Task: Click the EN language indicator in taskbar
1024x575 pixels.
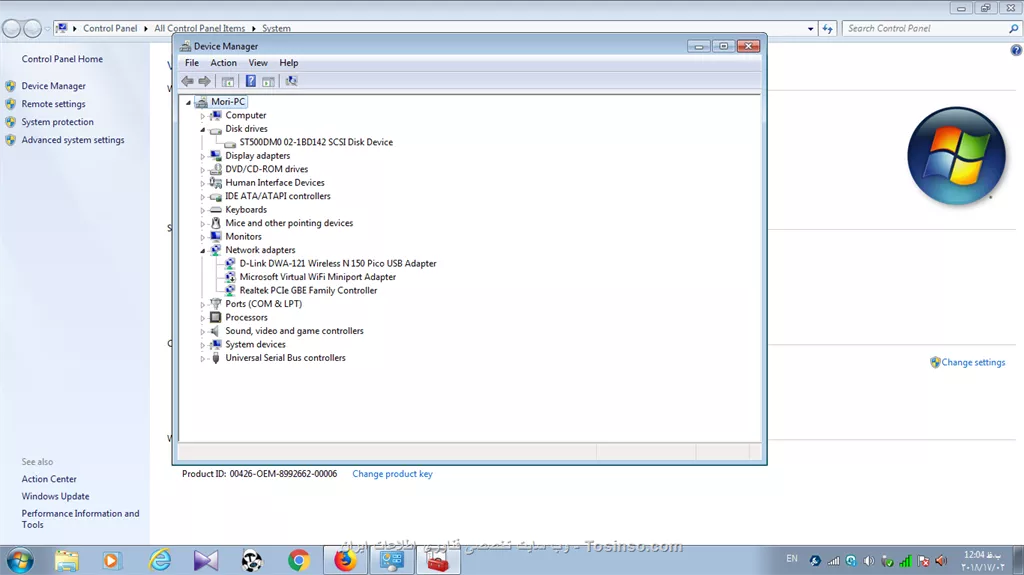Action: click(x=792, y=559)
